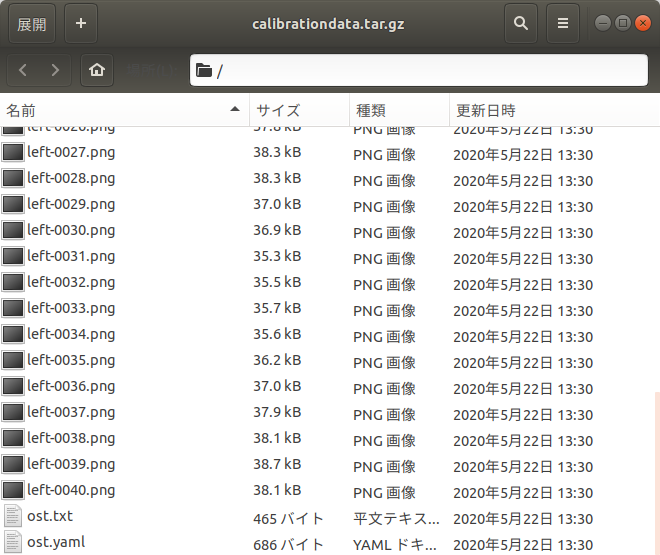The height and width of the screenshot is (555, 660).
Task: Select left-0036.png thumbnail icon
Action: (13, 386)
